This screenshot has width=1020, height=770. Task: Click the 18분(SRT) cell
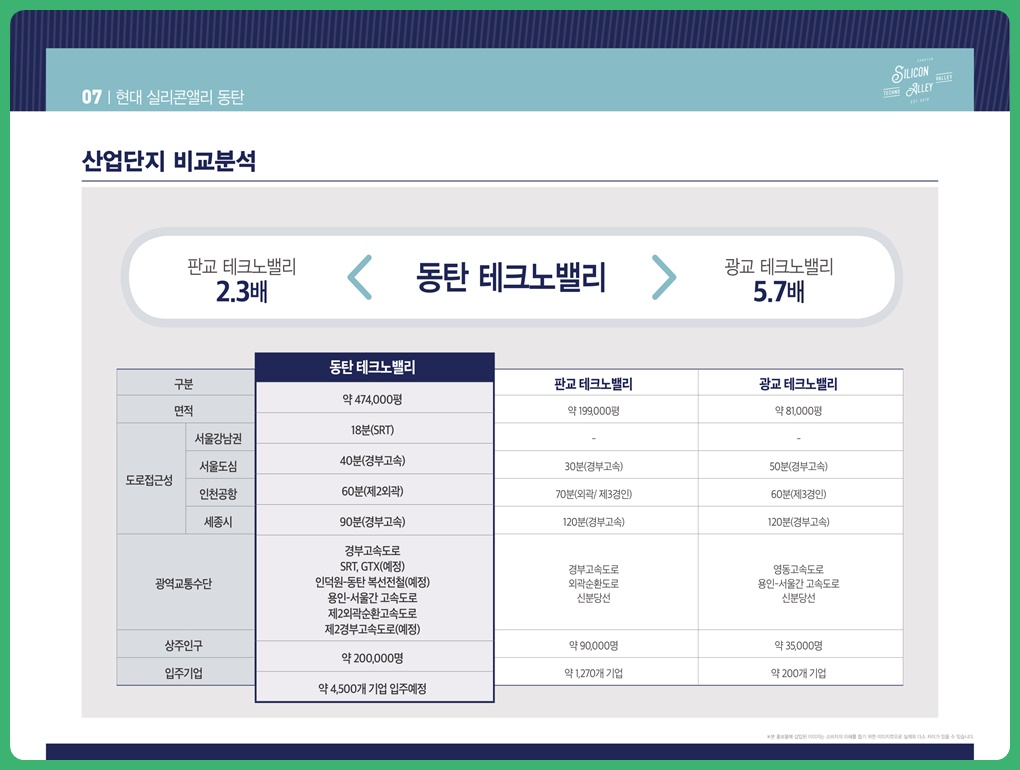[373, 429]
